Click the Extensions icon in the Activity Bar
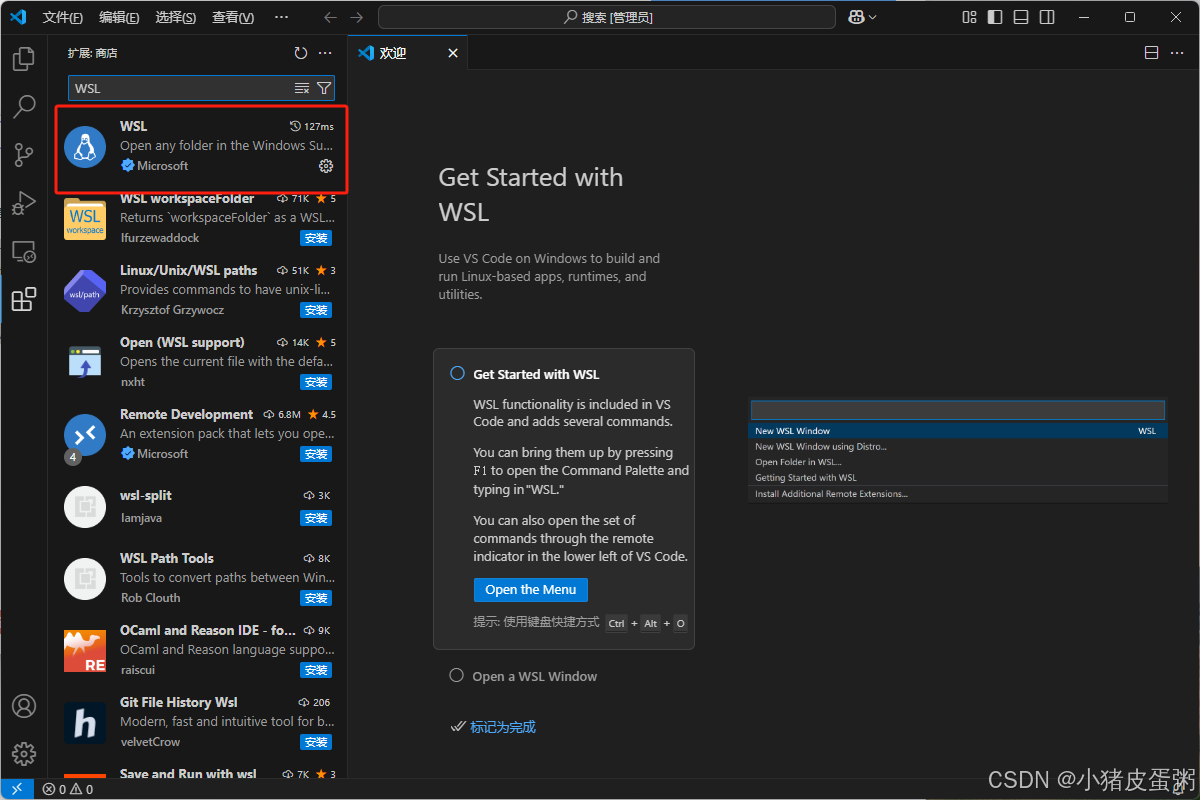The width and height of the screenshot is (1200, 800). tap(23, 299)
